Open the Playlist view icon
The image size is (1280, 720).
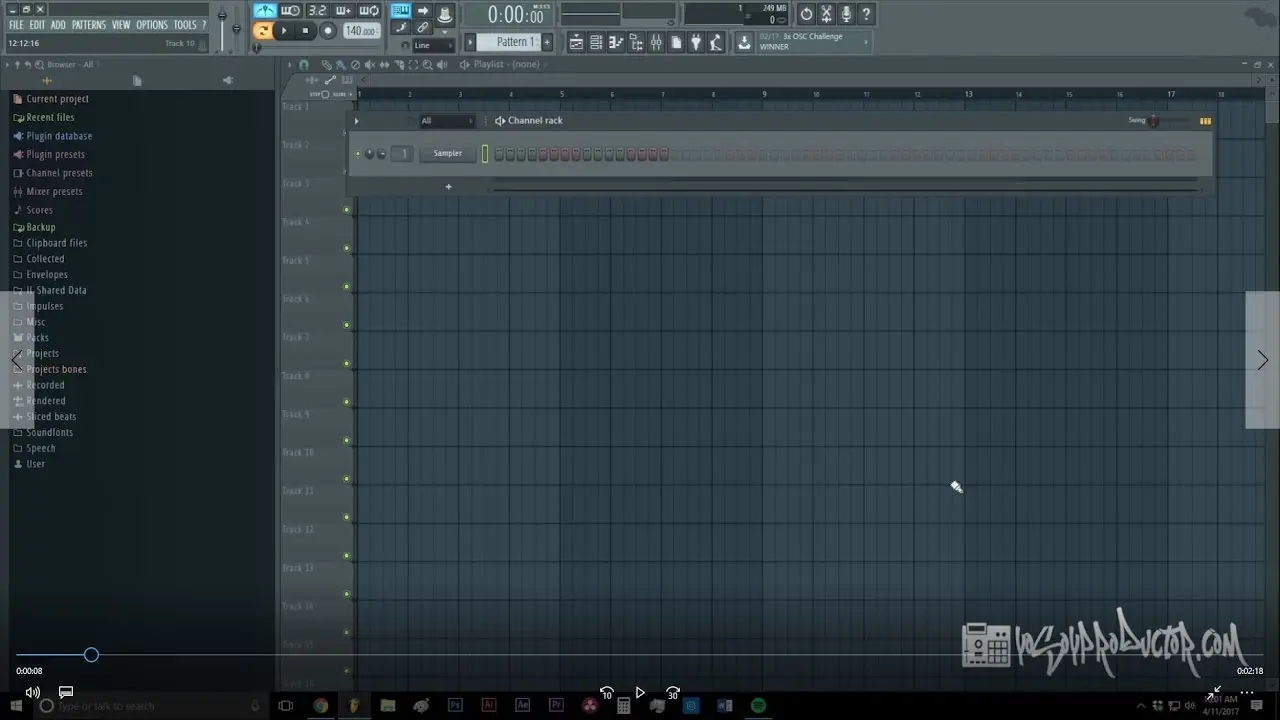(576, 42)
